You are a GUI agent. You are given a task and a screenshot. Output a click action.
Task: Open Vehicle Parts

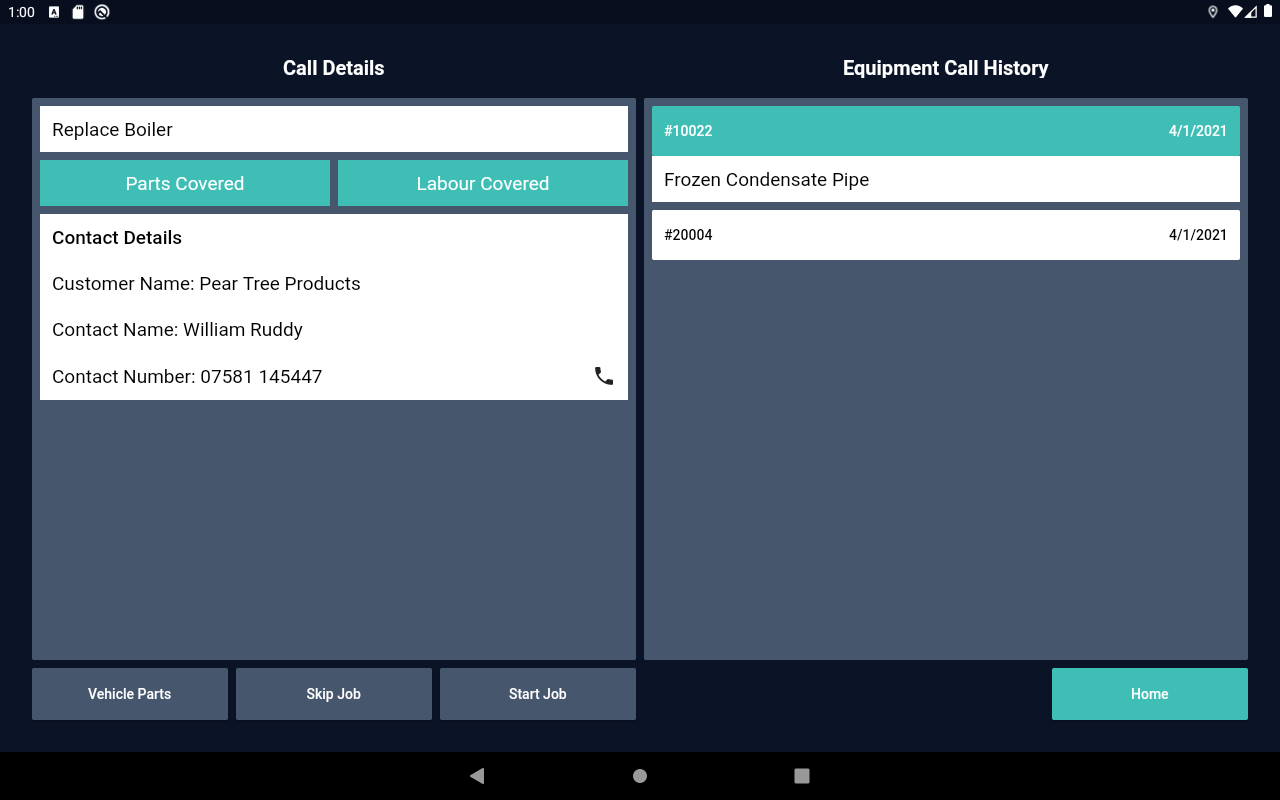click(130, 694)
